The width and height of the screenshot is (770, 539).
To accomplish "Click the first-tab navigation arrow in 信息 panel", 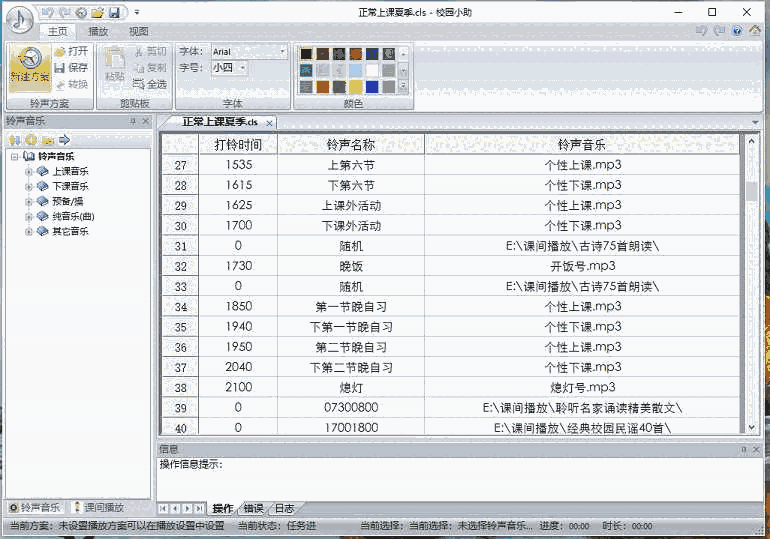I will [x=163, y=509].
